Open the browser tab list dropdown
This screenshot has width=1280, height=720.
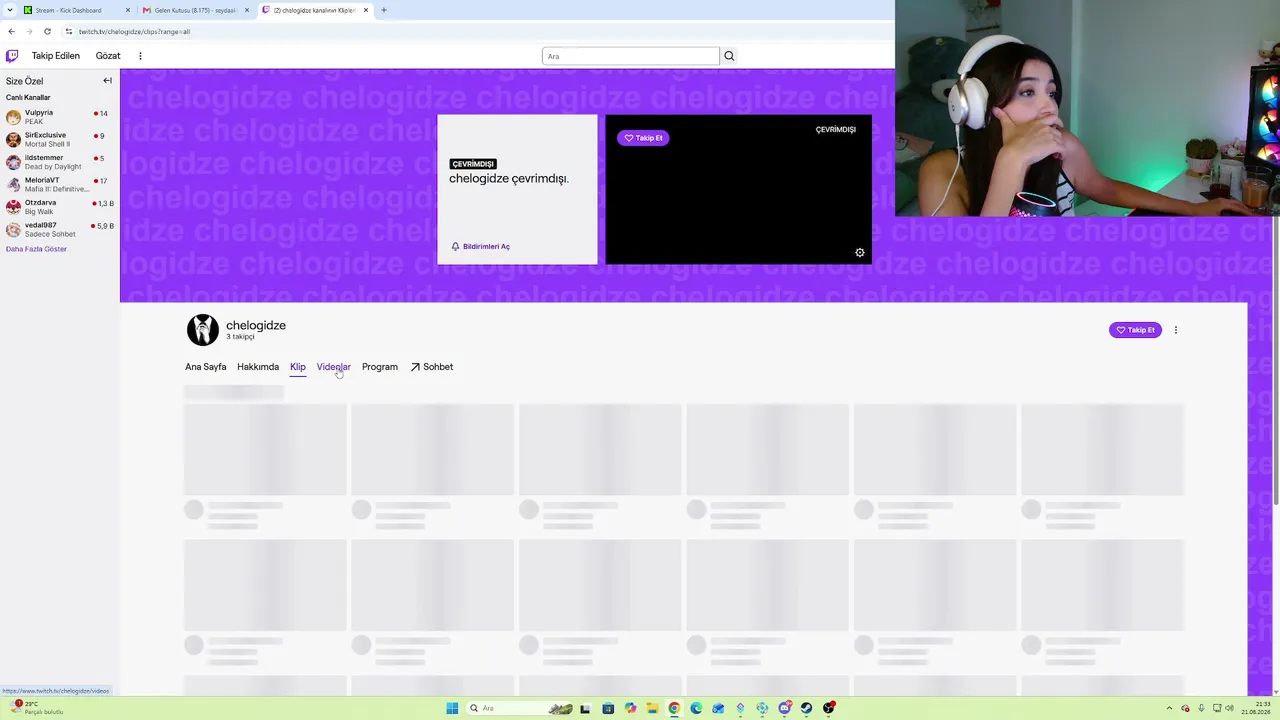tap(10, 10)
